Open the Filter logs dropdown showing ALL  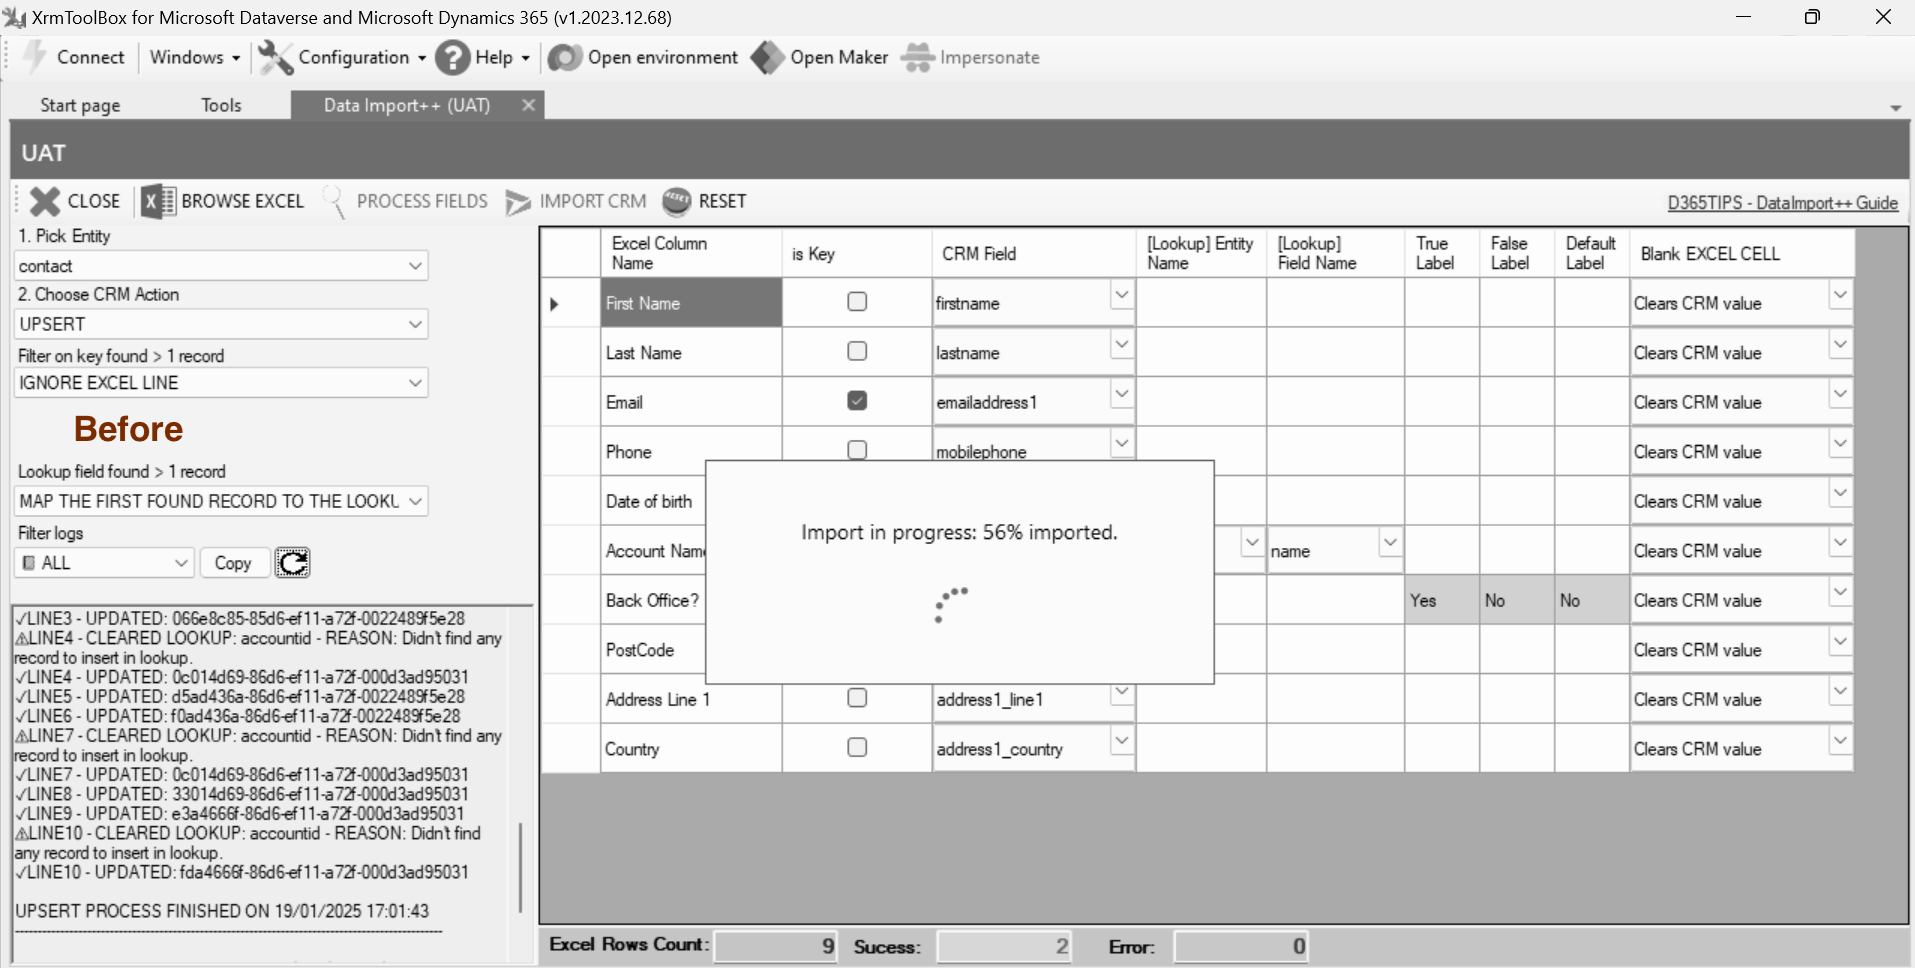[x=181, y=563]
